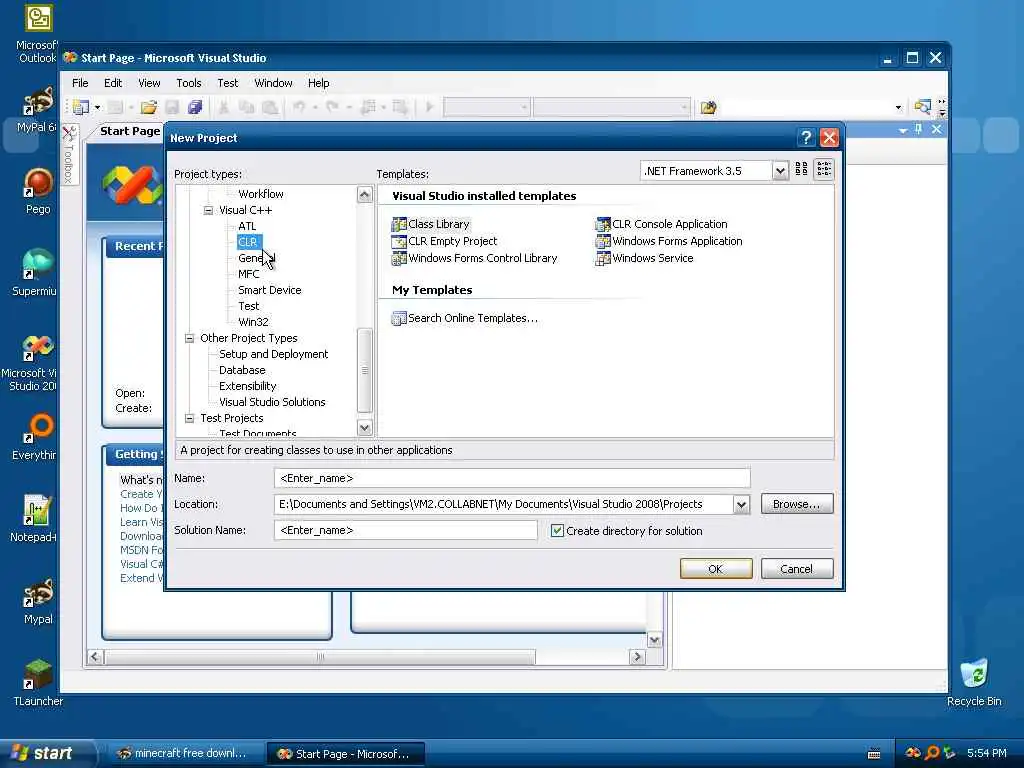Open the Pego desktop icon
Image resolution: width=1024 pixels, height=768 pixels.
(x=38, y=191)
